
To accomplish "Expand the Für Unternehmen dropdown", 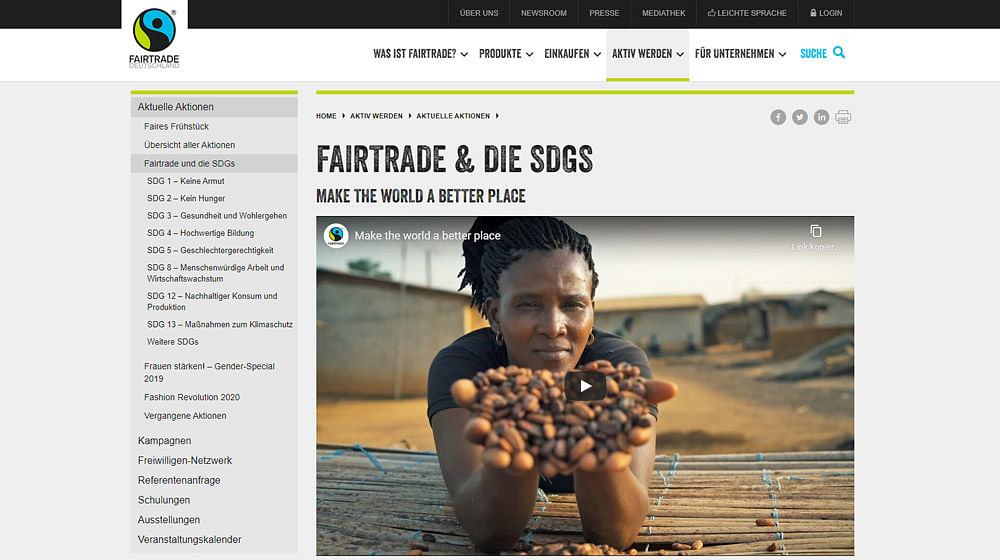I will (x=740, y=54).
